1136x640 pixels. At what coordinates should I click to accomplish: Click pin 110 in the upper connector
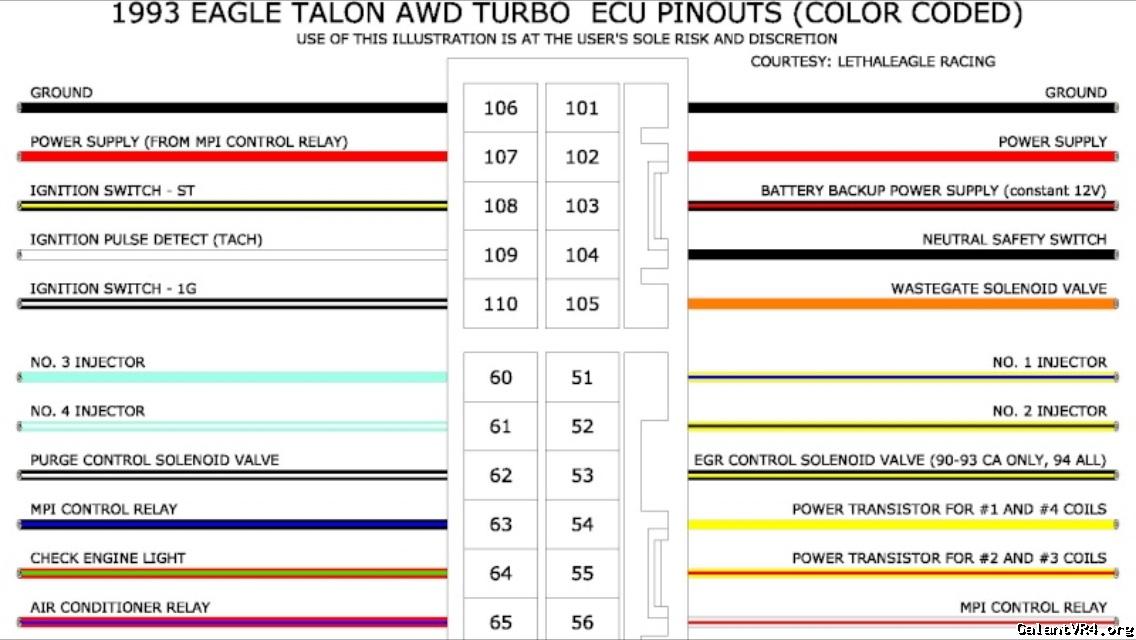500,304
